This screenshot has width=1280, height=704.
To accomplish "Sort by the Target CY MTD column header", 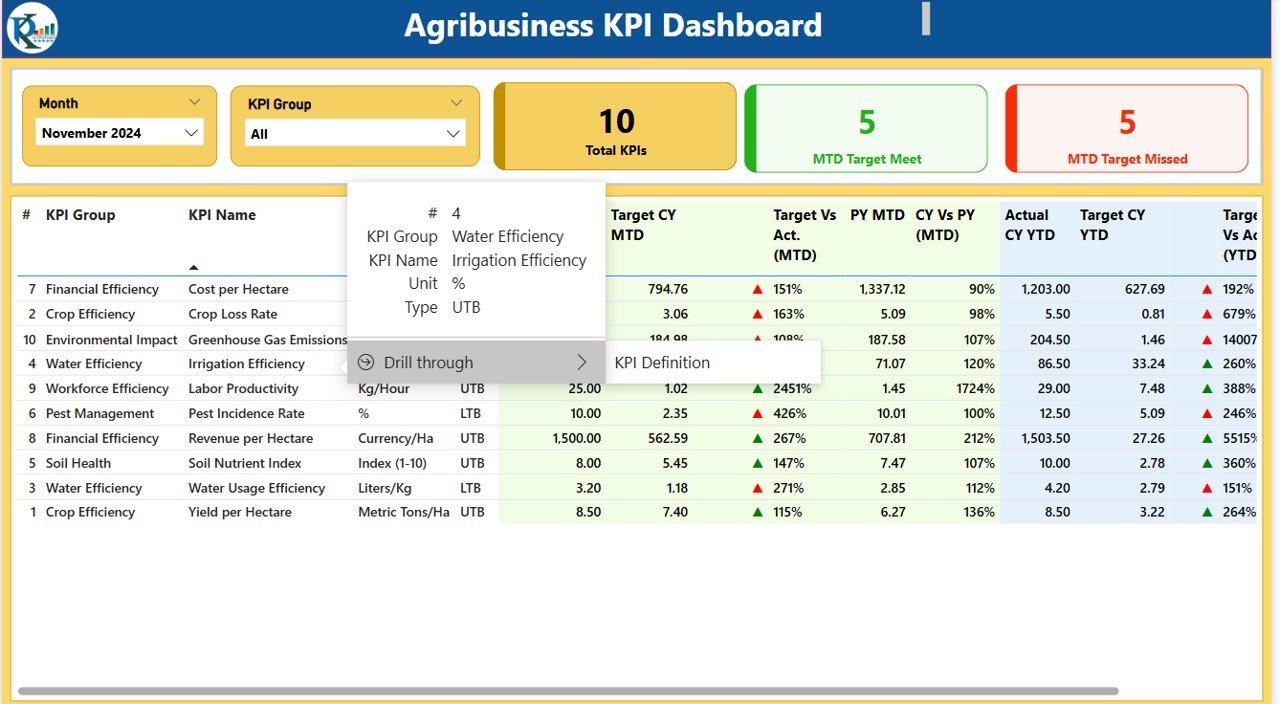I will click(x=643, y=225).
